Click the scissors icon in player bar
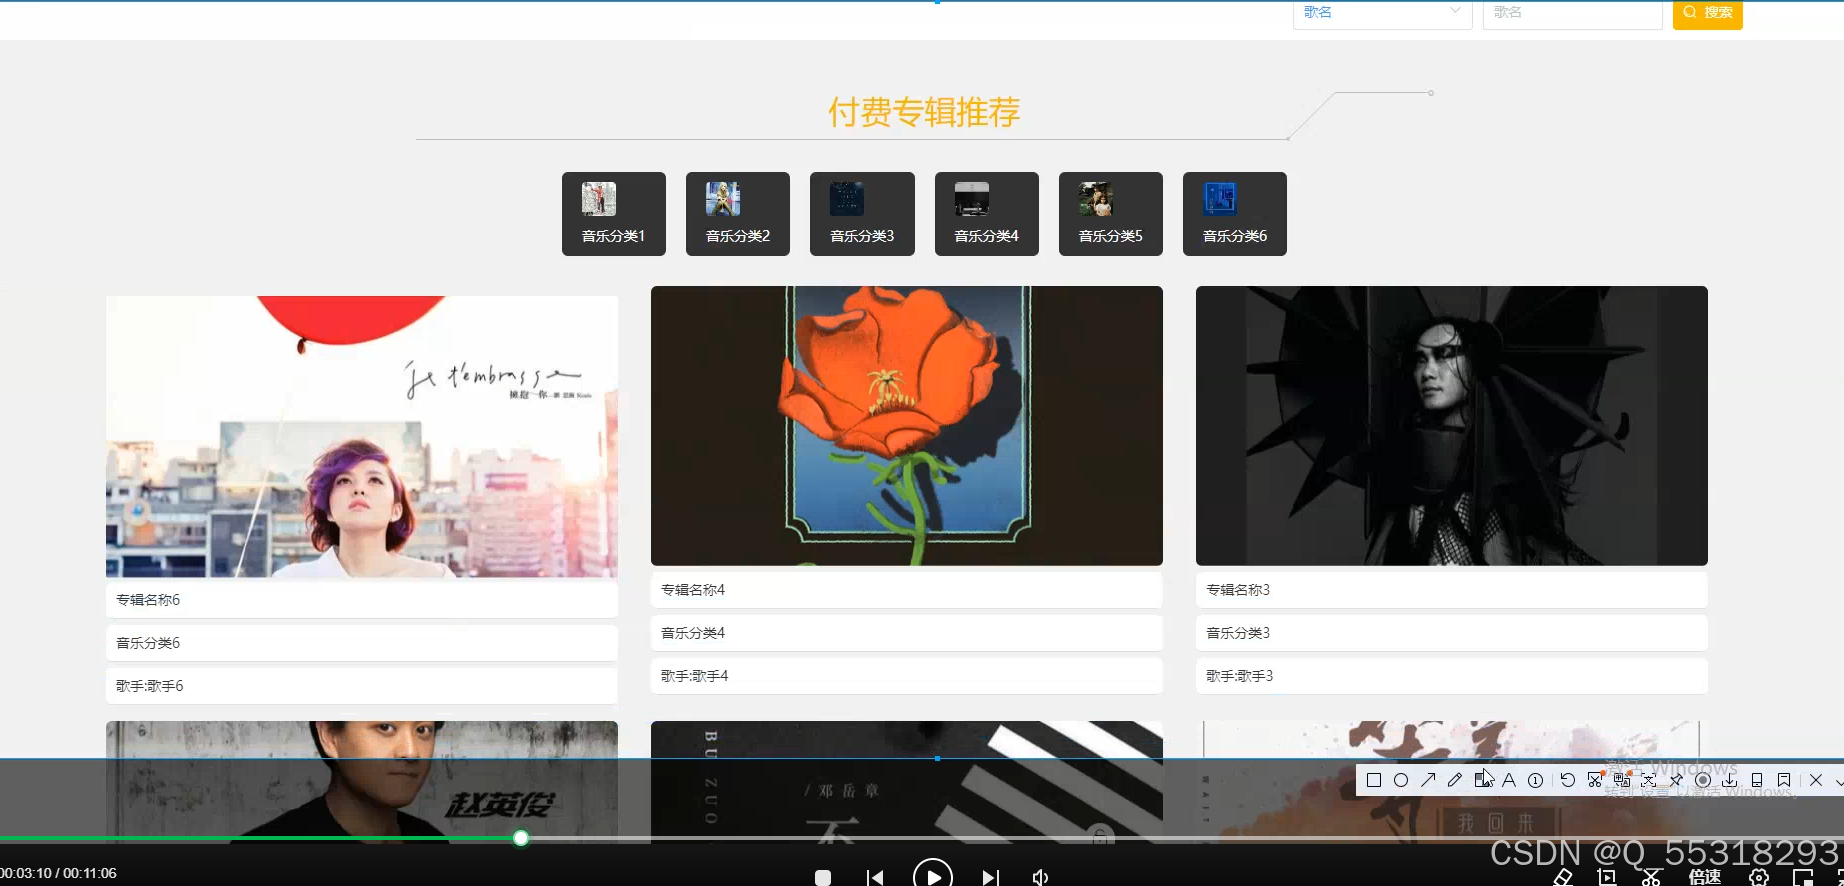1844x886 pixels. point(1651,877)
